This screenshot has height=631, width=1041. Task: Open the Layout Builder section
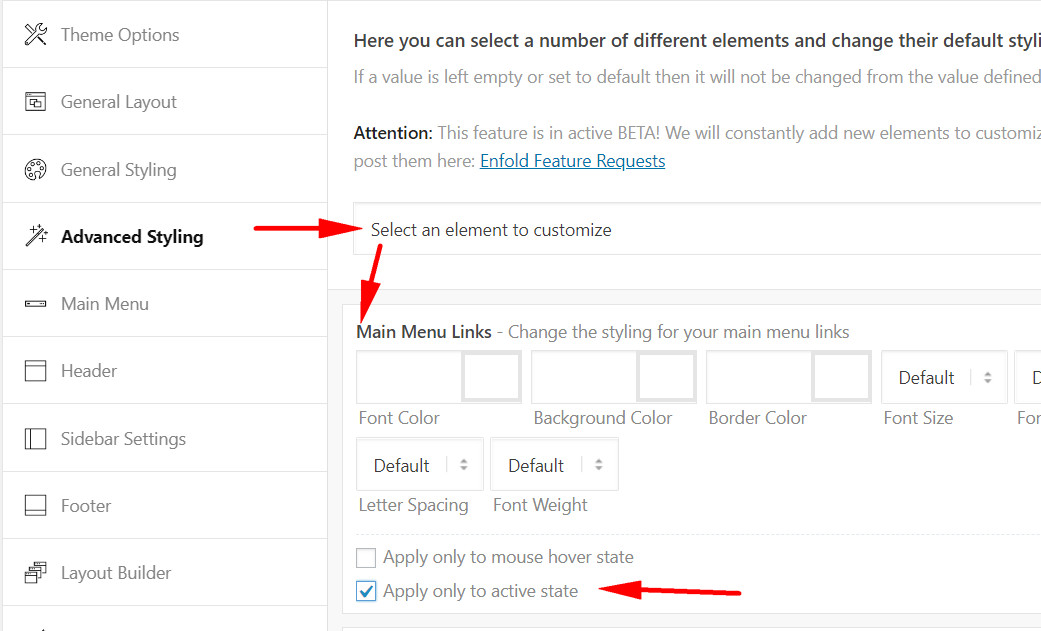pyautogui.click(x=165, y=573)
